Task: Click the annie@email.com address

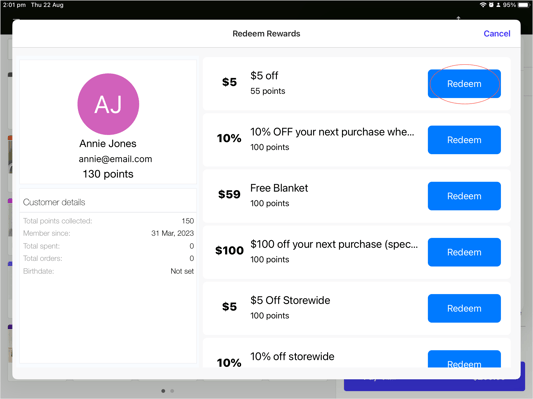Action: [x=115, y=159]
